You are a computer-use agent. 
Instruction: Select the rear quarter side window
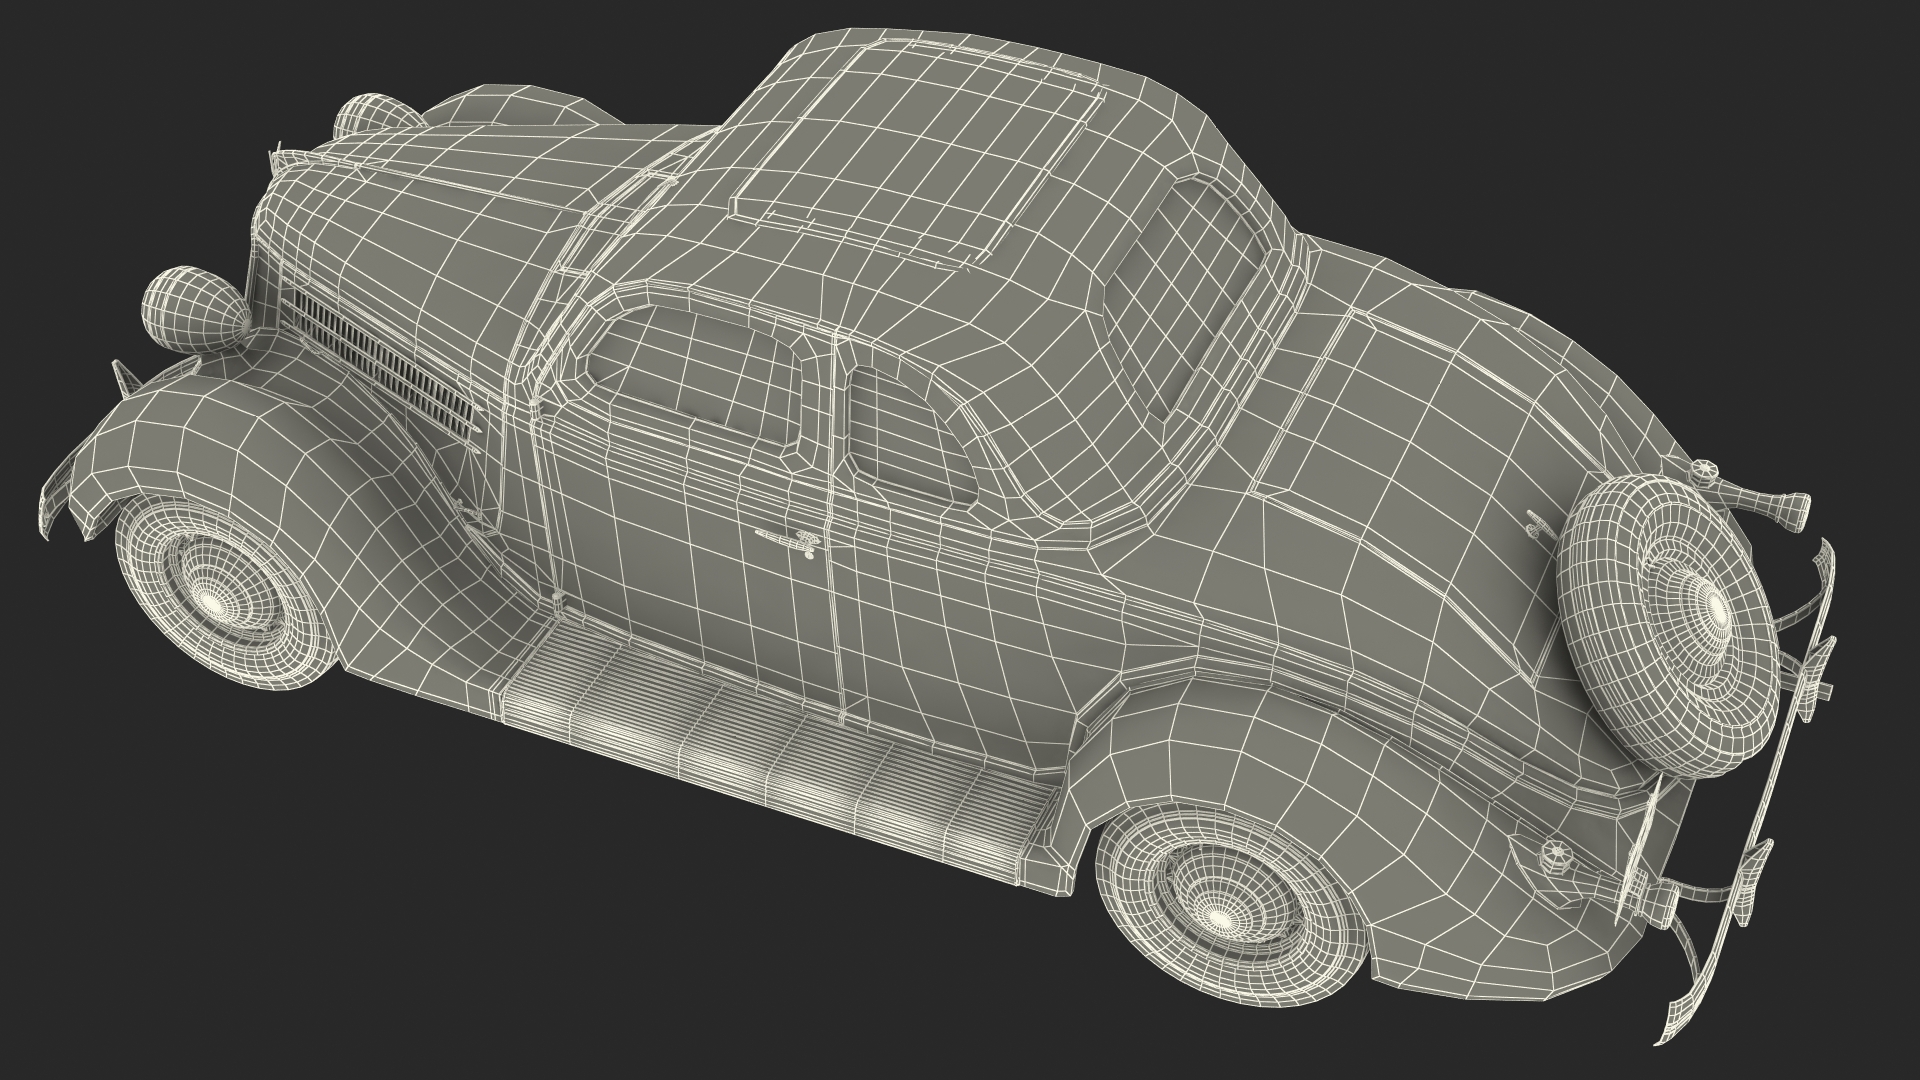[910, 435]
